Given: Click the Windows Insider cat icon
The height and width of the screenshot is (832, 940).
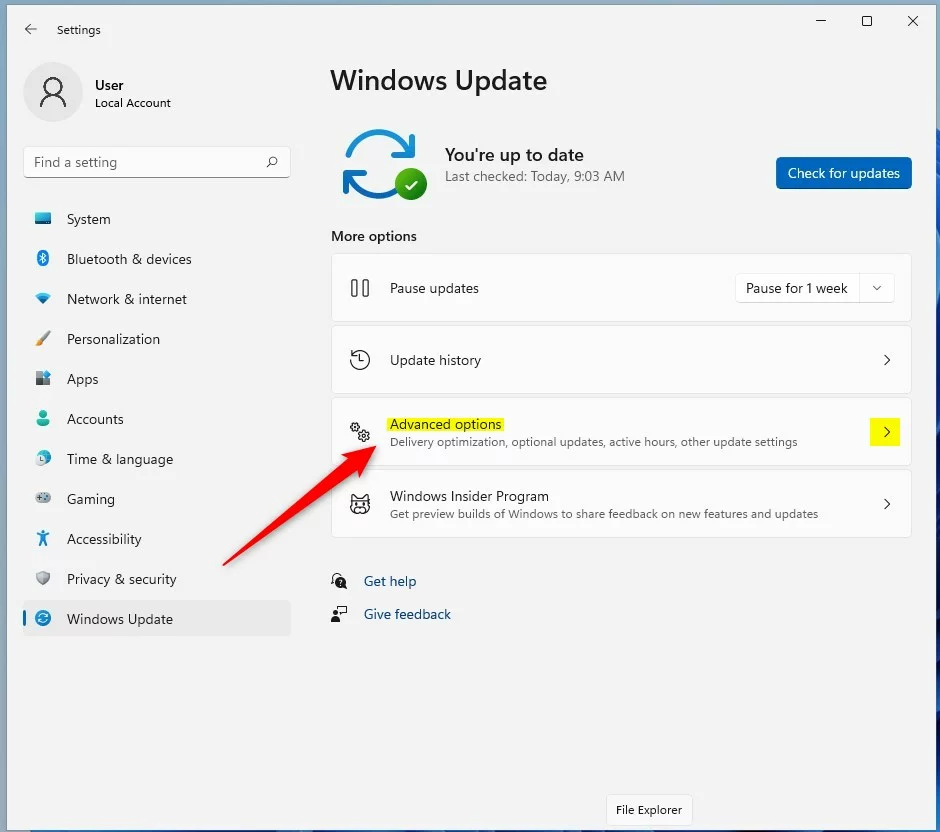Looking at the screenshot, I should [x=360, y=504].
